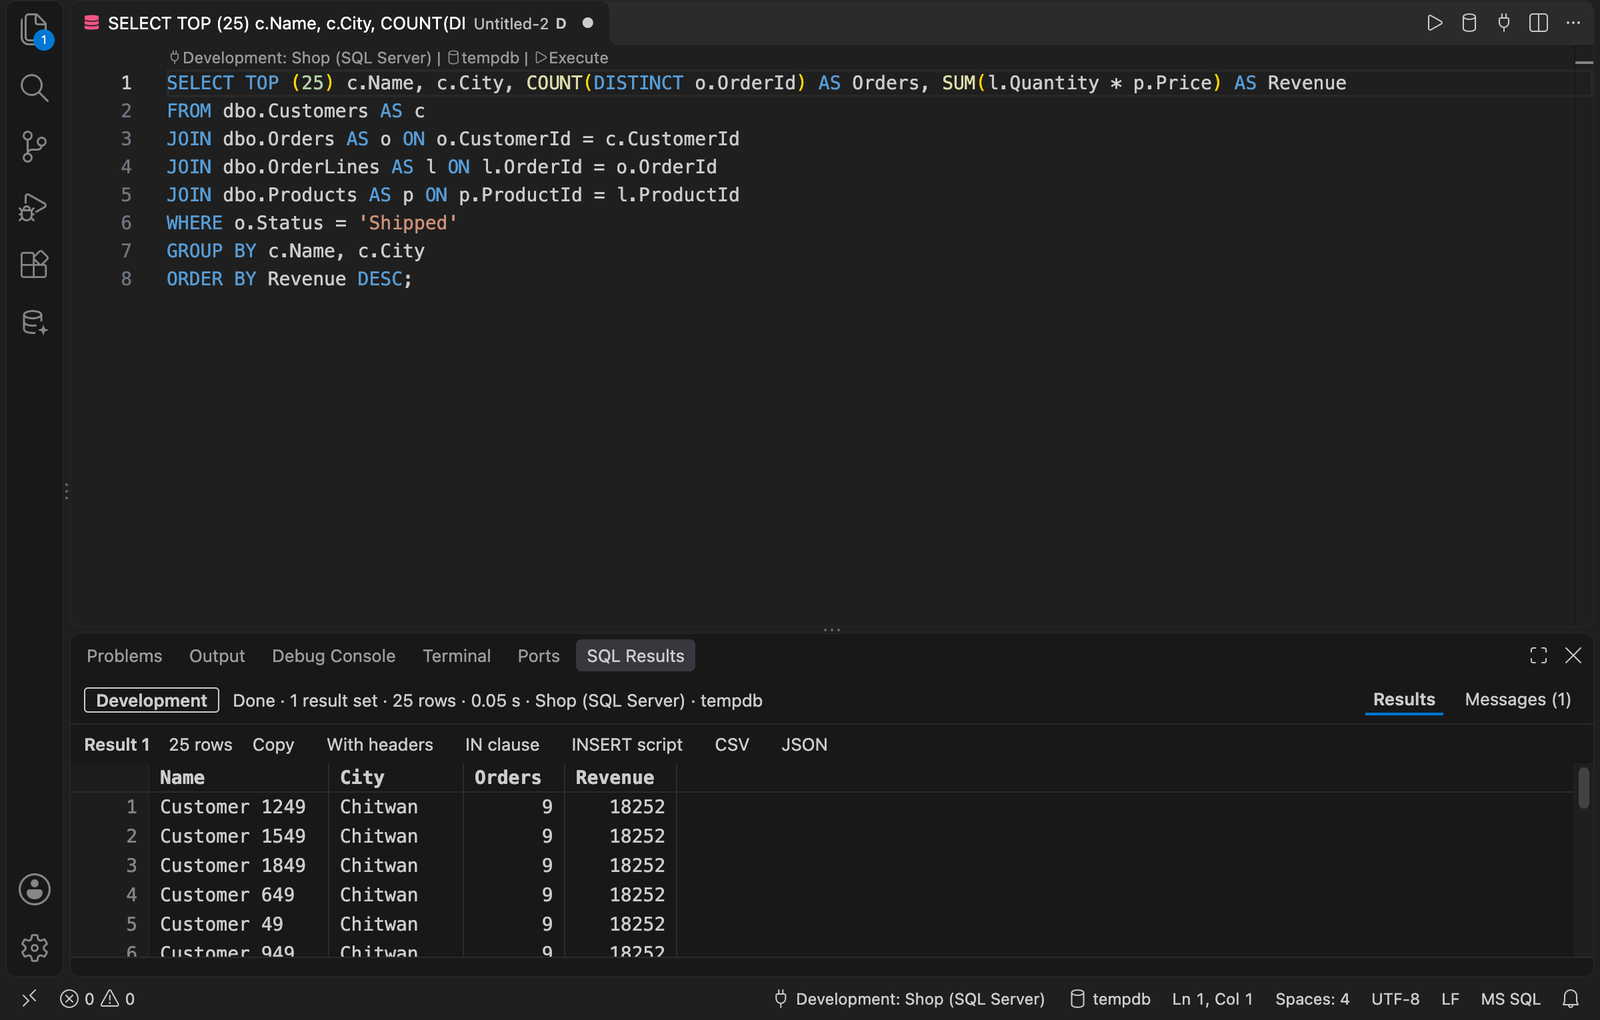This screenshot has width=1600, height=1020.
Task: Export results using the CSV button
Action: click(732, 745)
